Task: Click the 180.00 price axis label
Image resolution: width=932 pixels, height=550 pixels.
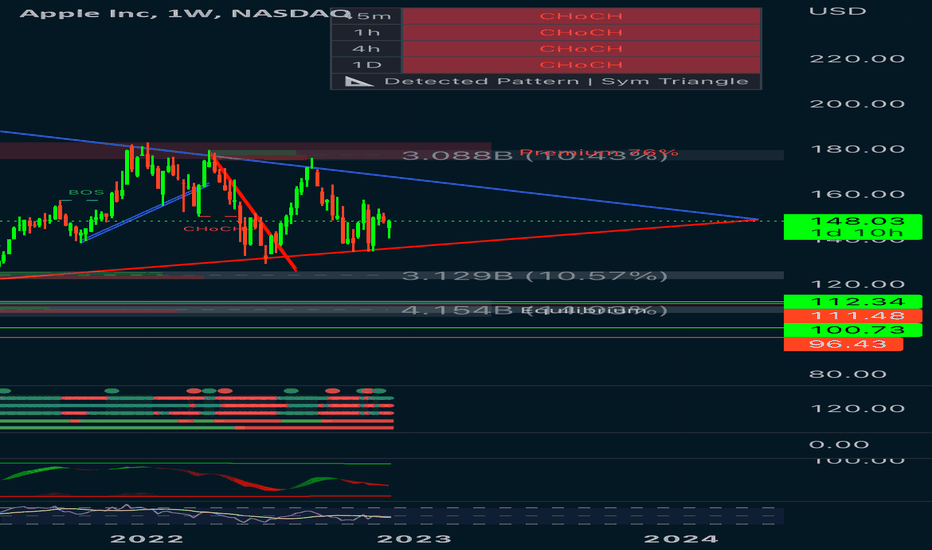Action: [x=857, y=149]
